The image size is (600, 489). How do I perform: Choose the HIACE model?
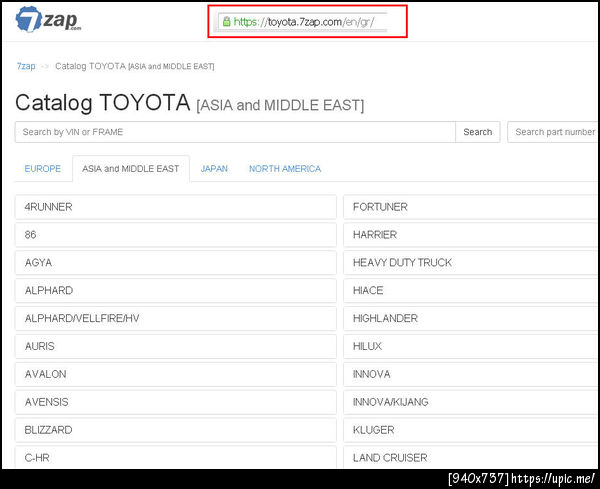click(471, 290)
